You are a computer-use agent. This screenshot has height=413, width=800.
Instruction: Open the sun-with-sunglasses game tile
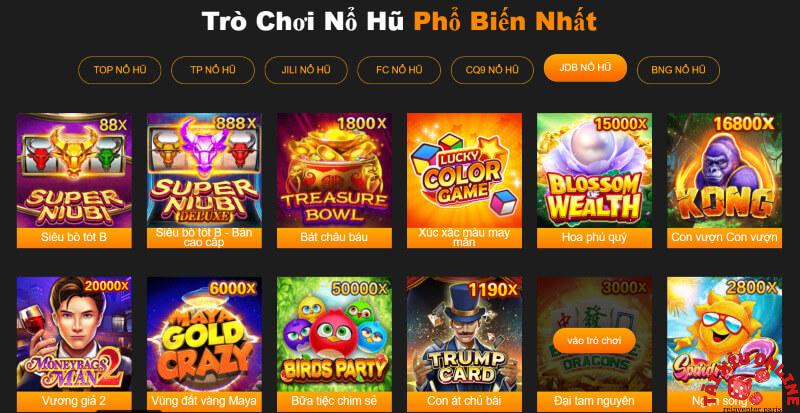pos(724,334)
